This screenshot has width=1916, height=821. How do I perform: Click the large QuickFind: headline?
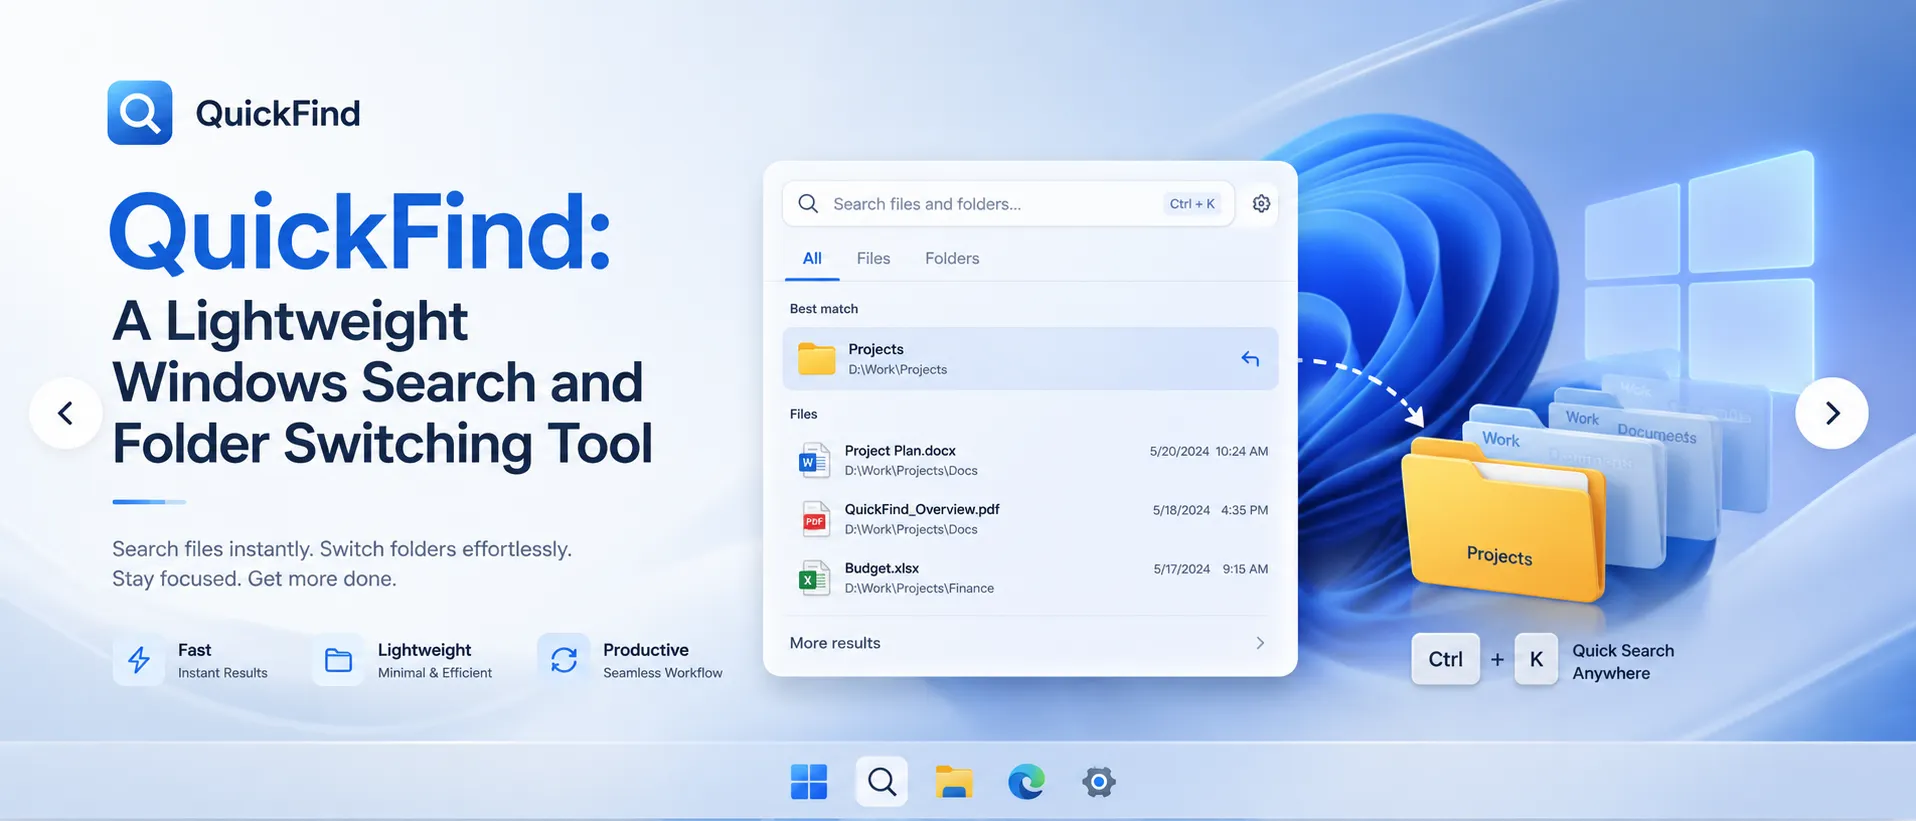(360, 232)
